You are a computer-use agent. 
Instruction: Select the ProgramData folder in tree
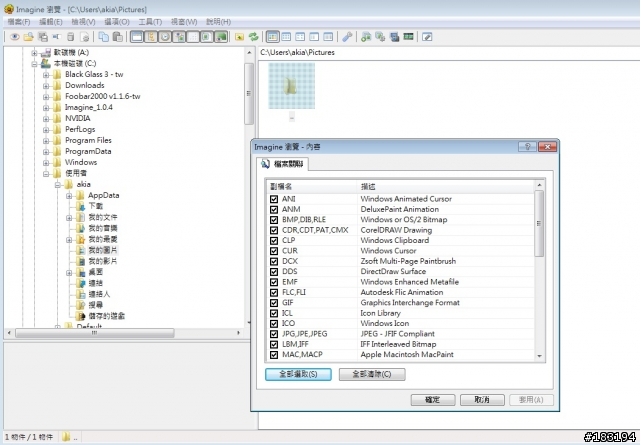(88, 152)
